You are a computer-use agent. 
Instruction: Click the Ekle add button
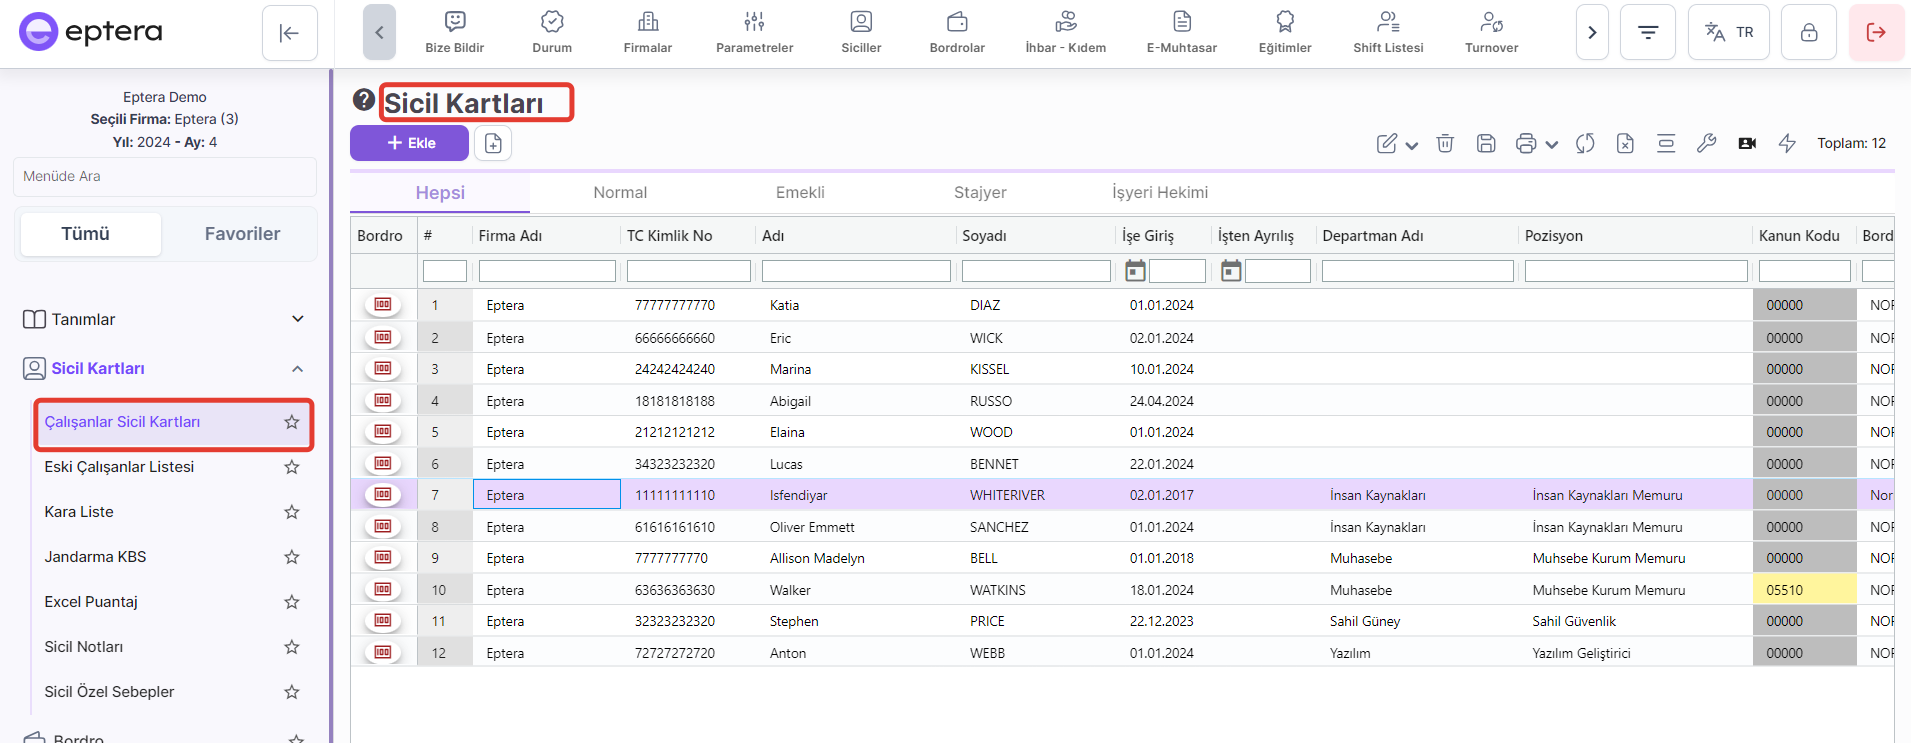[409, 143]
